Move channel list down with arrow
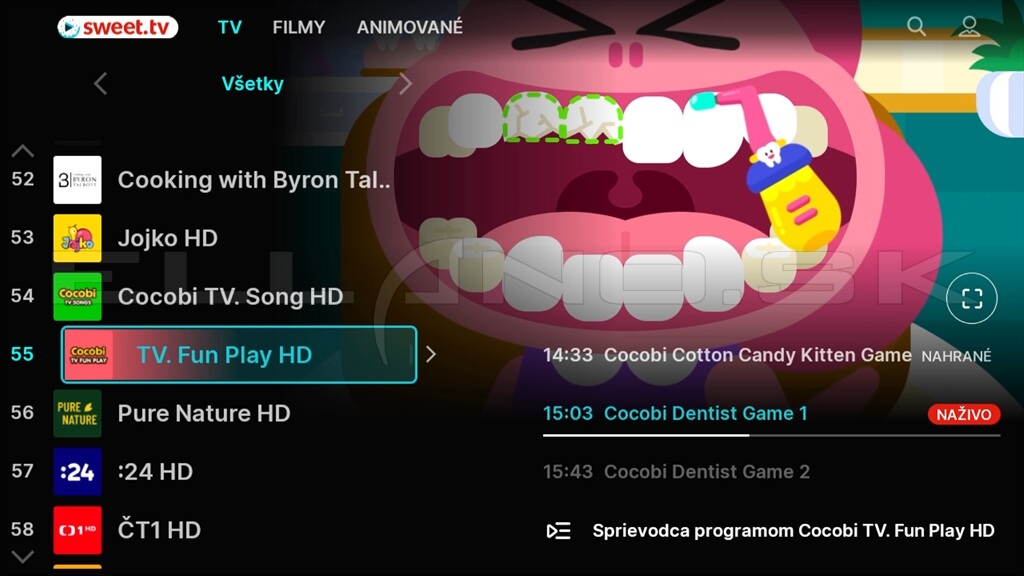The image size is (1024, 576). point(23,557)
